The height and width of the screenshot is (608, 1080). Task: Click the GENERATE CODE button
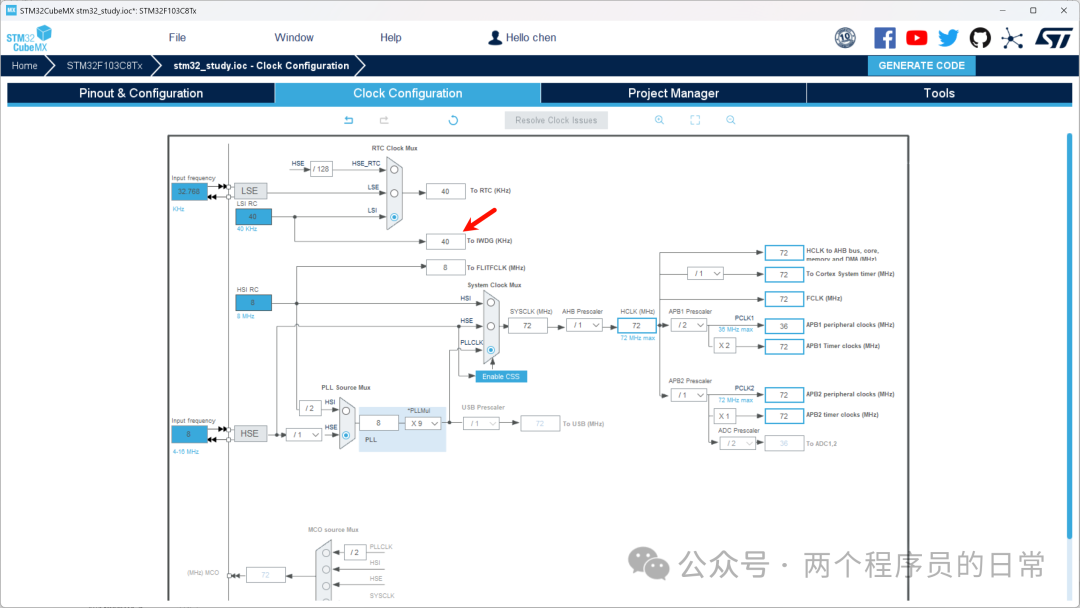pos(922,65)
